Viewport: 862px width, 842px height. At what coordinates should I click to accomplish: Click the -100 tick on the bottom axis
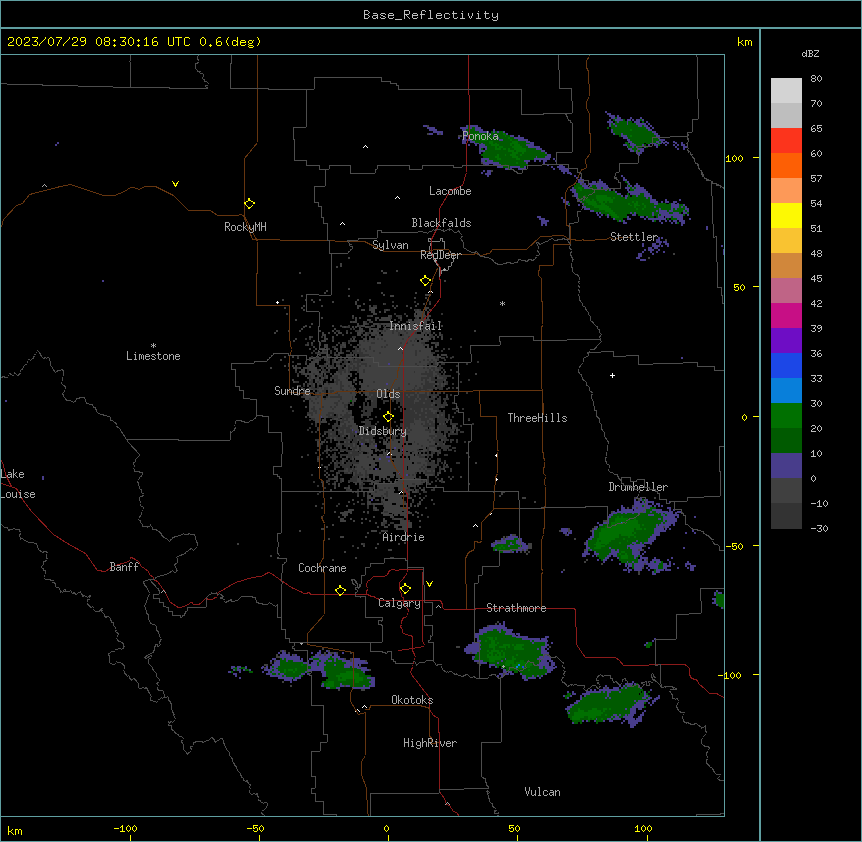[x=125, y=828]
